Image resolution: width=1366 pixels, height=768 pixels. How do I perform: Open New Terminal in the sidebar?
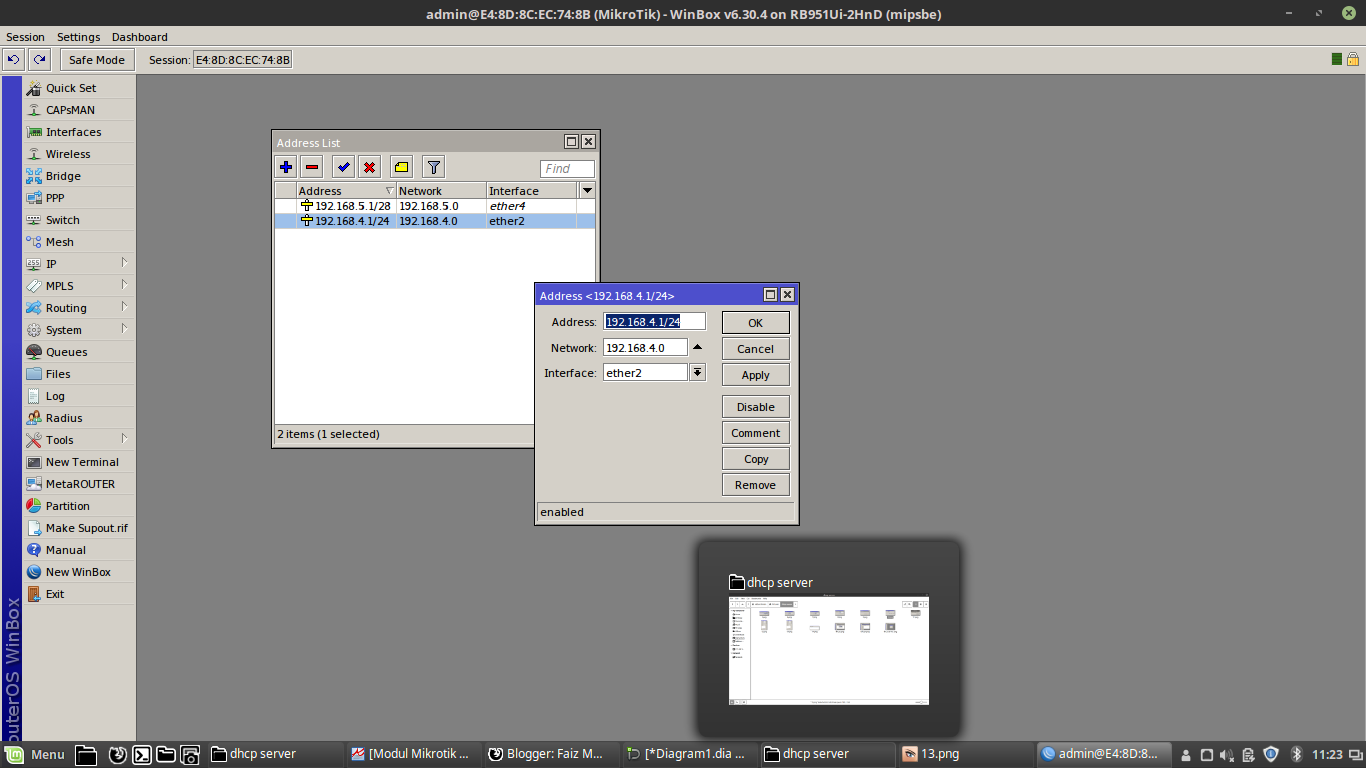[78, 462]
